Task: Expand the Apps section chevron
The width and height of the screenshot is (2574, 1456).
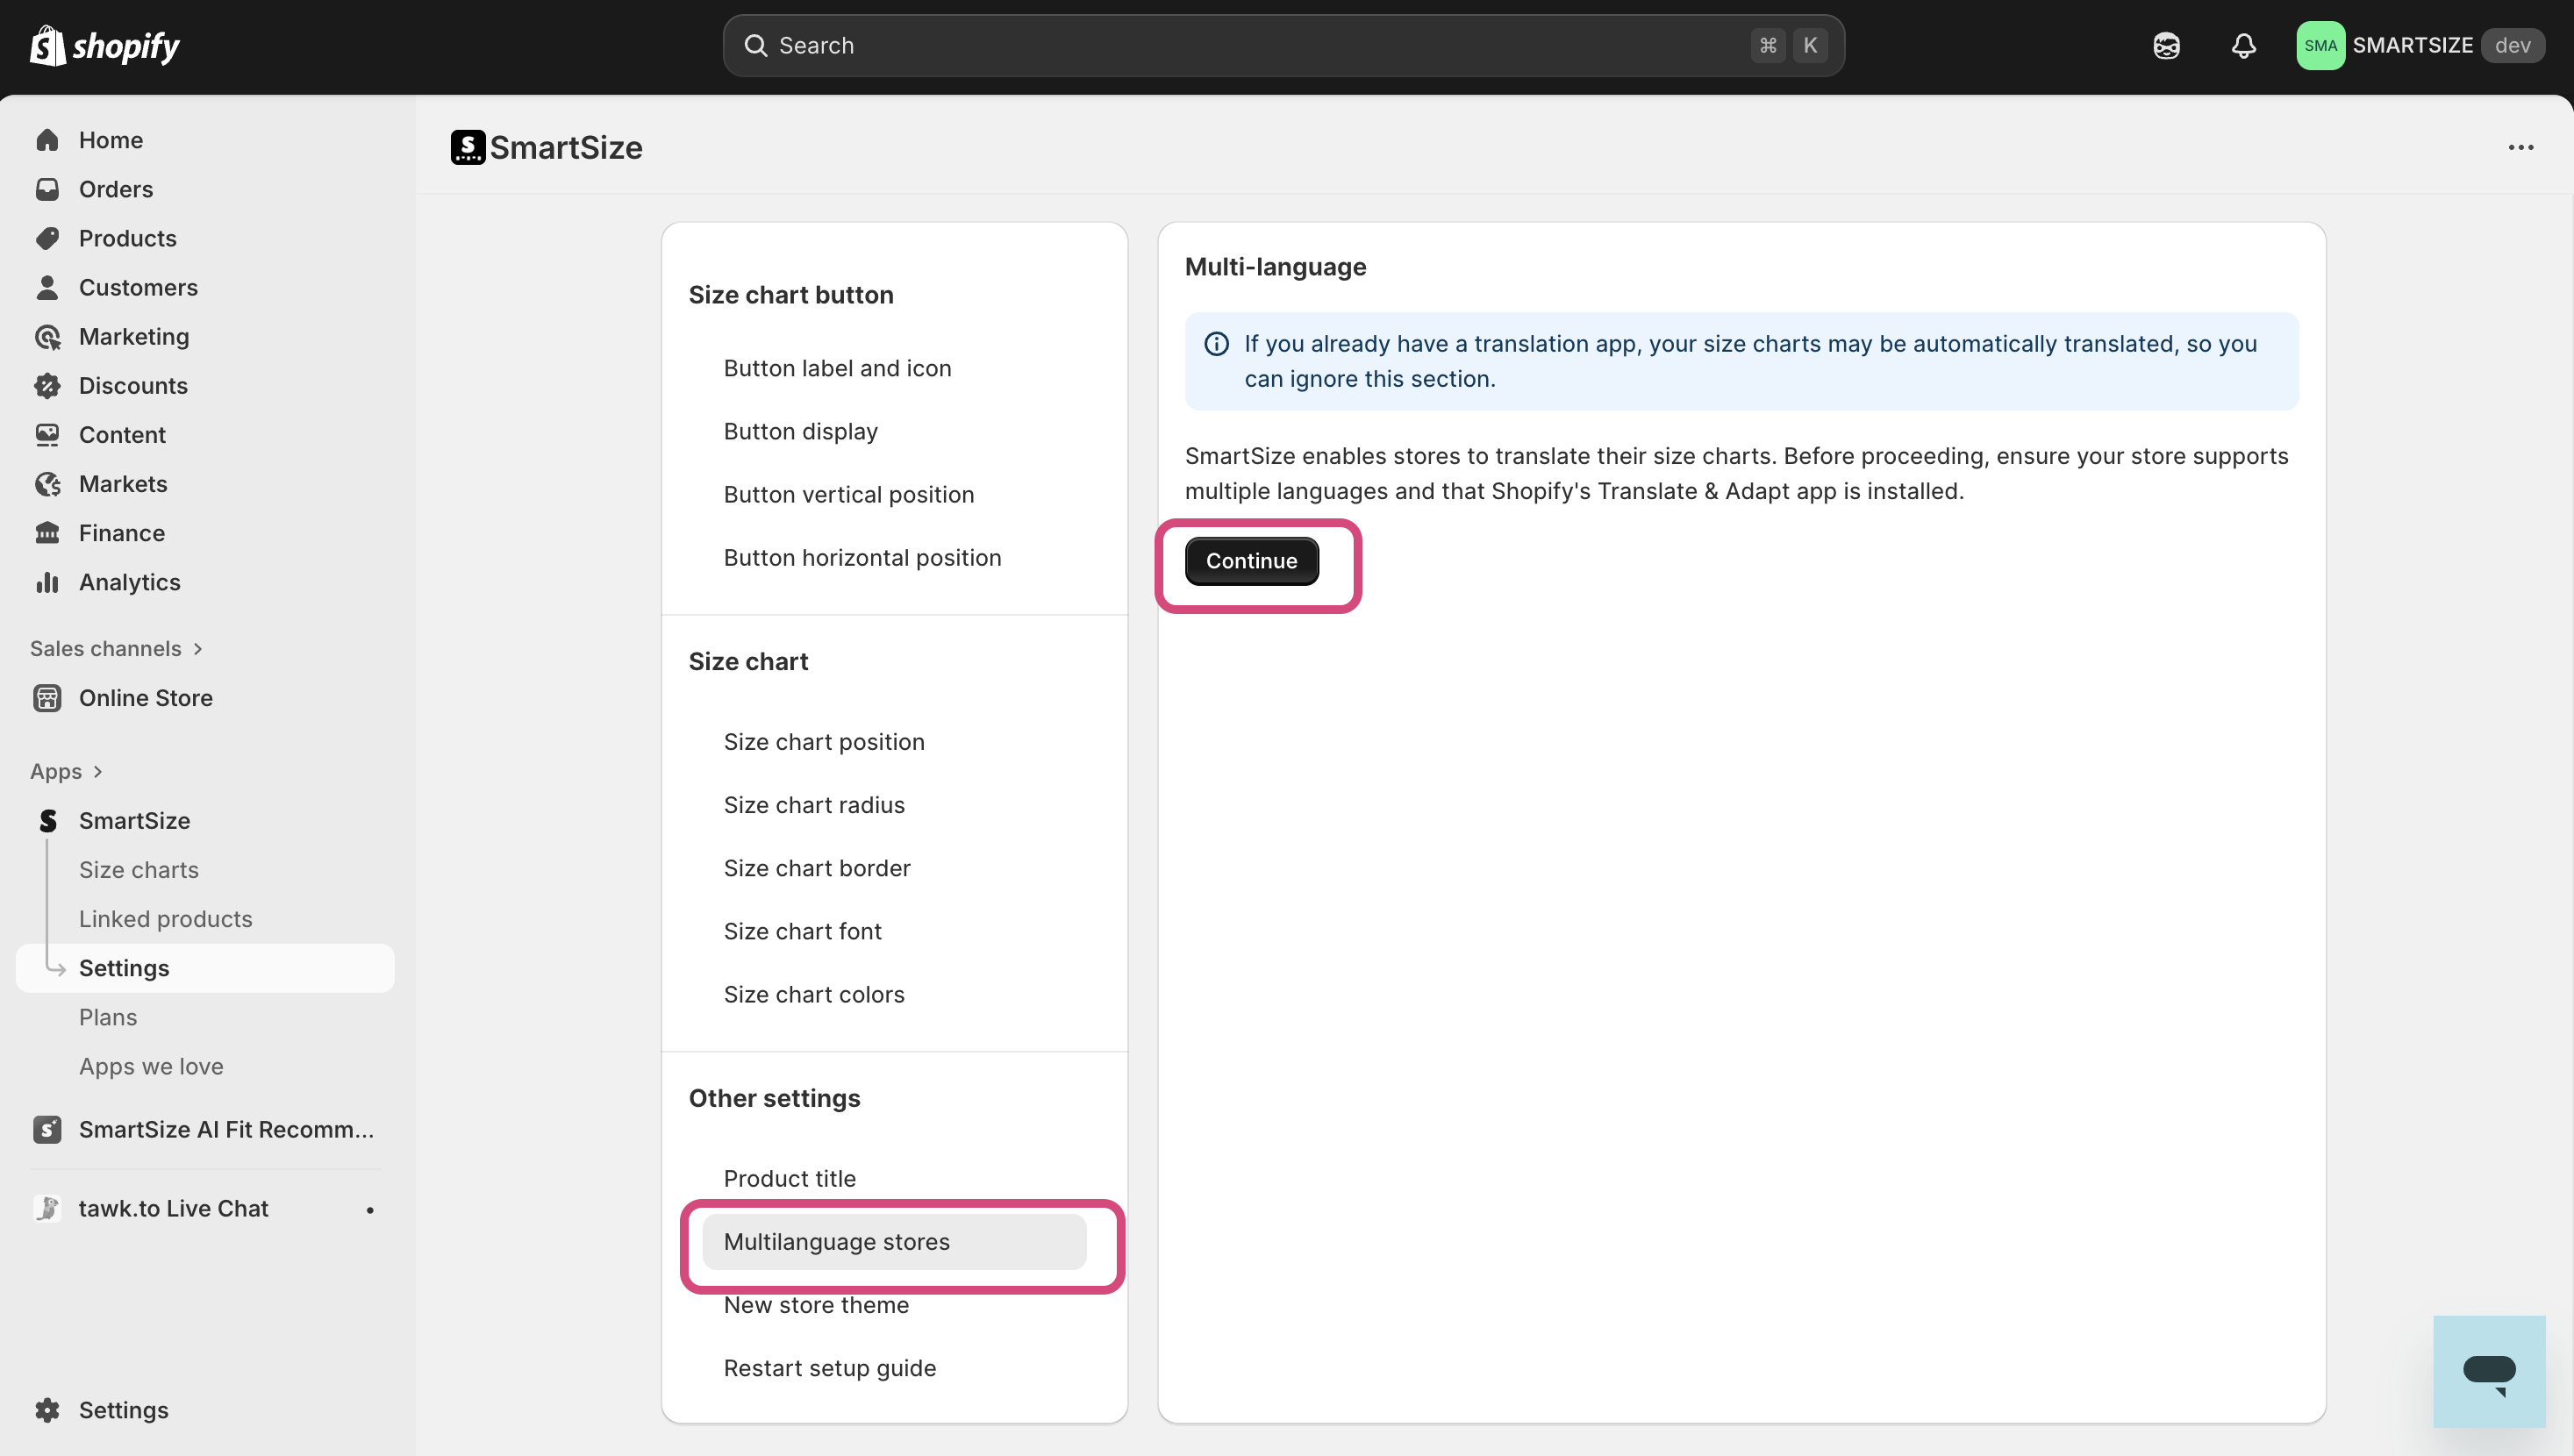Action: 98,772
